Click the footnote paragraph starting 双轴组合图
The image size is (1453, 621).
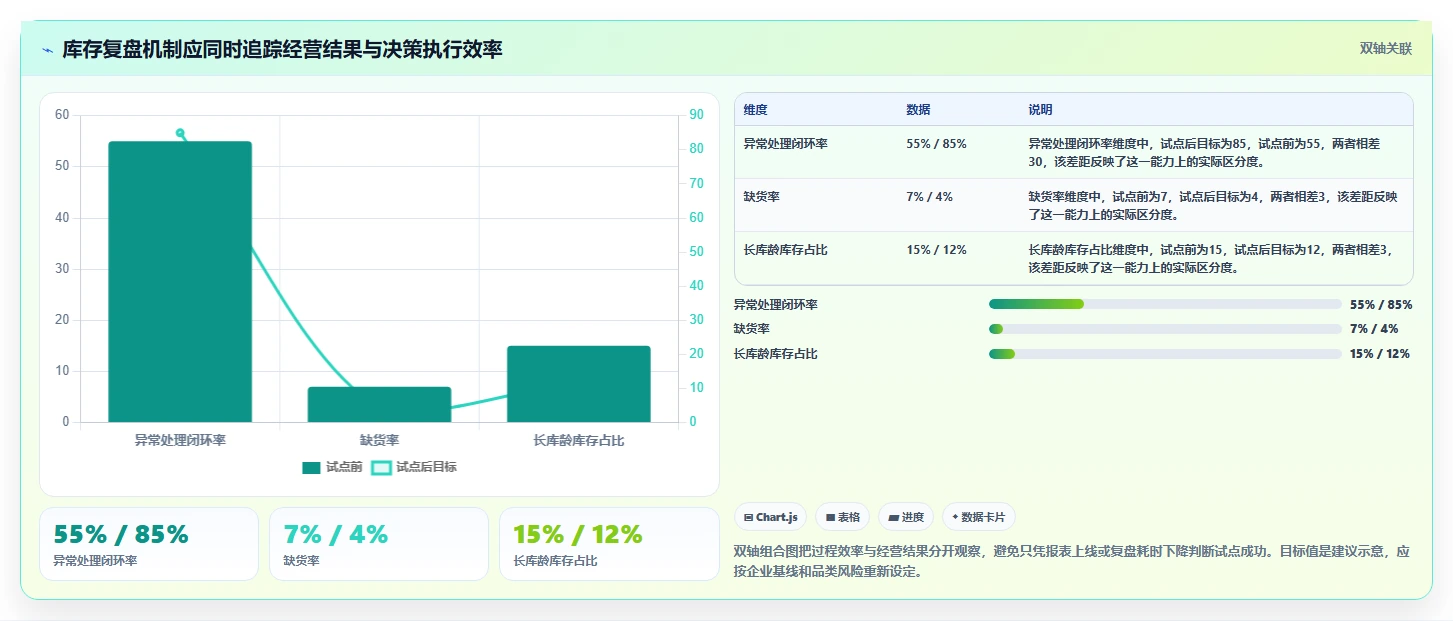click(x=1071, y=561)
